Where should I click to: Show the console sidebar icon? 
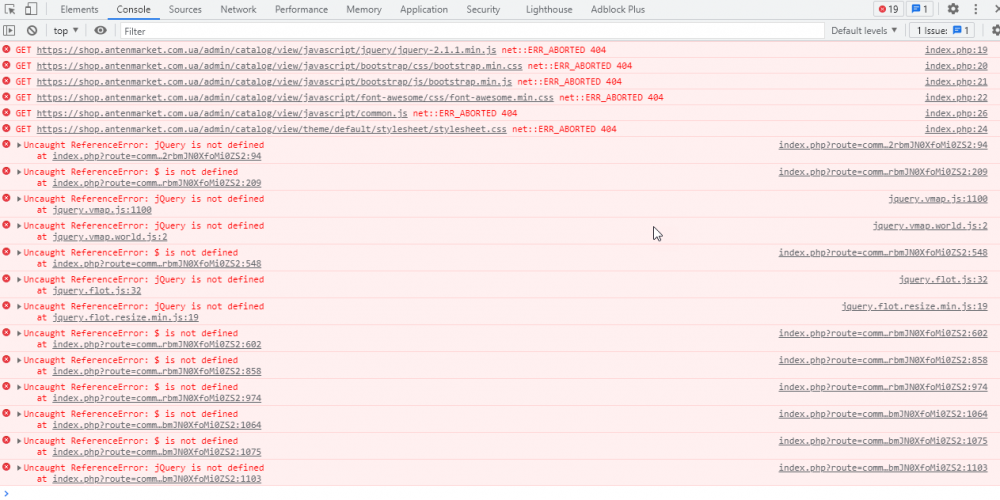tap(9, 31)
